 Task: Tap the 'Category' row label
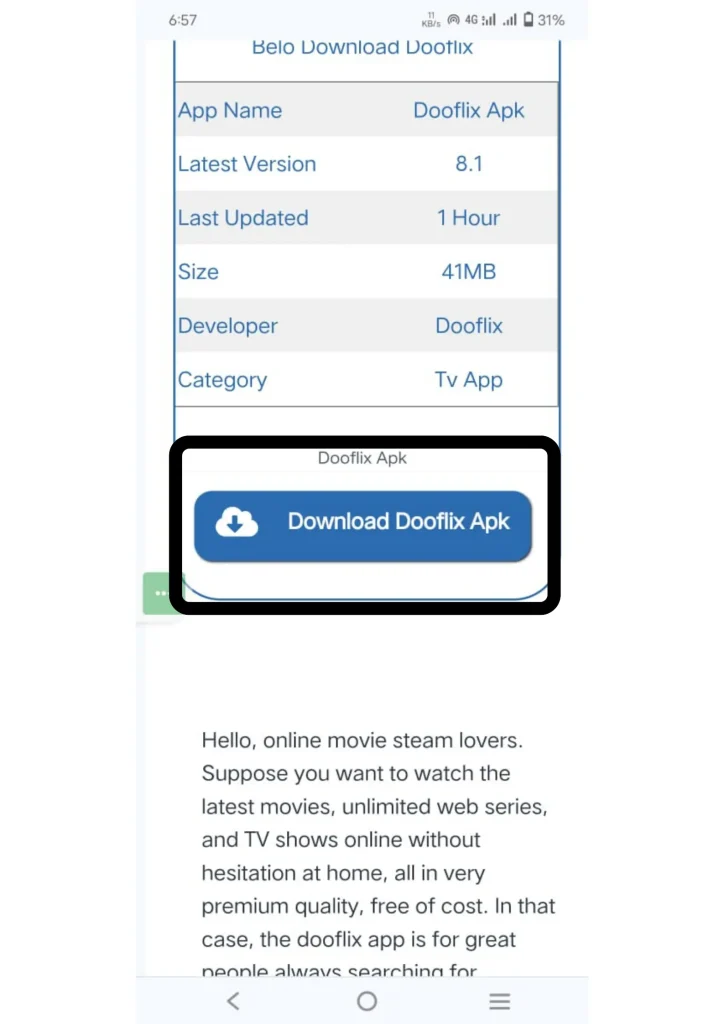[x=222, y=380]
